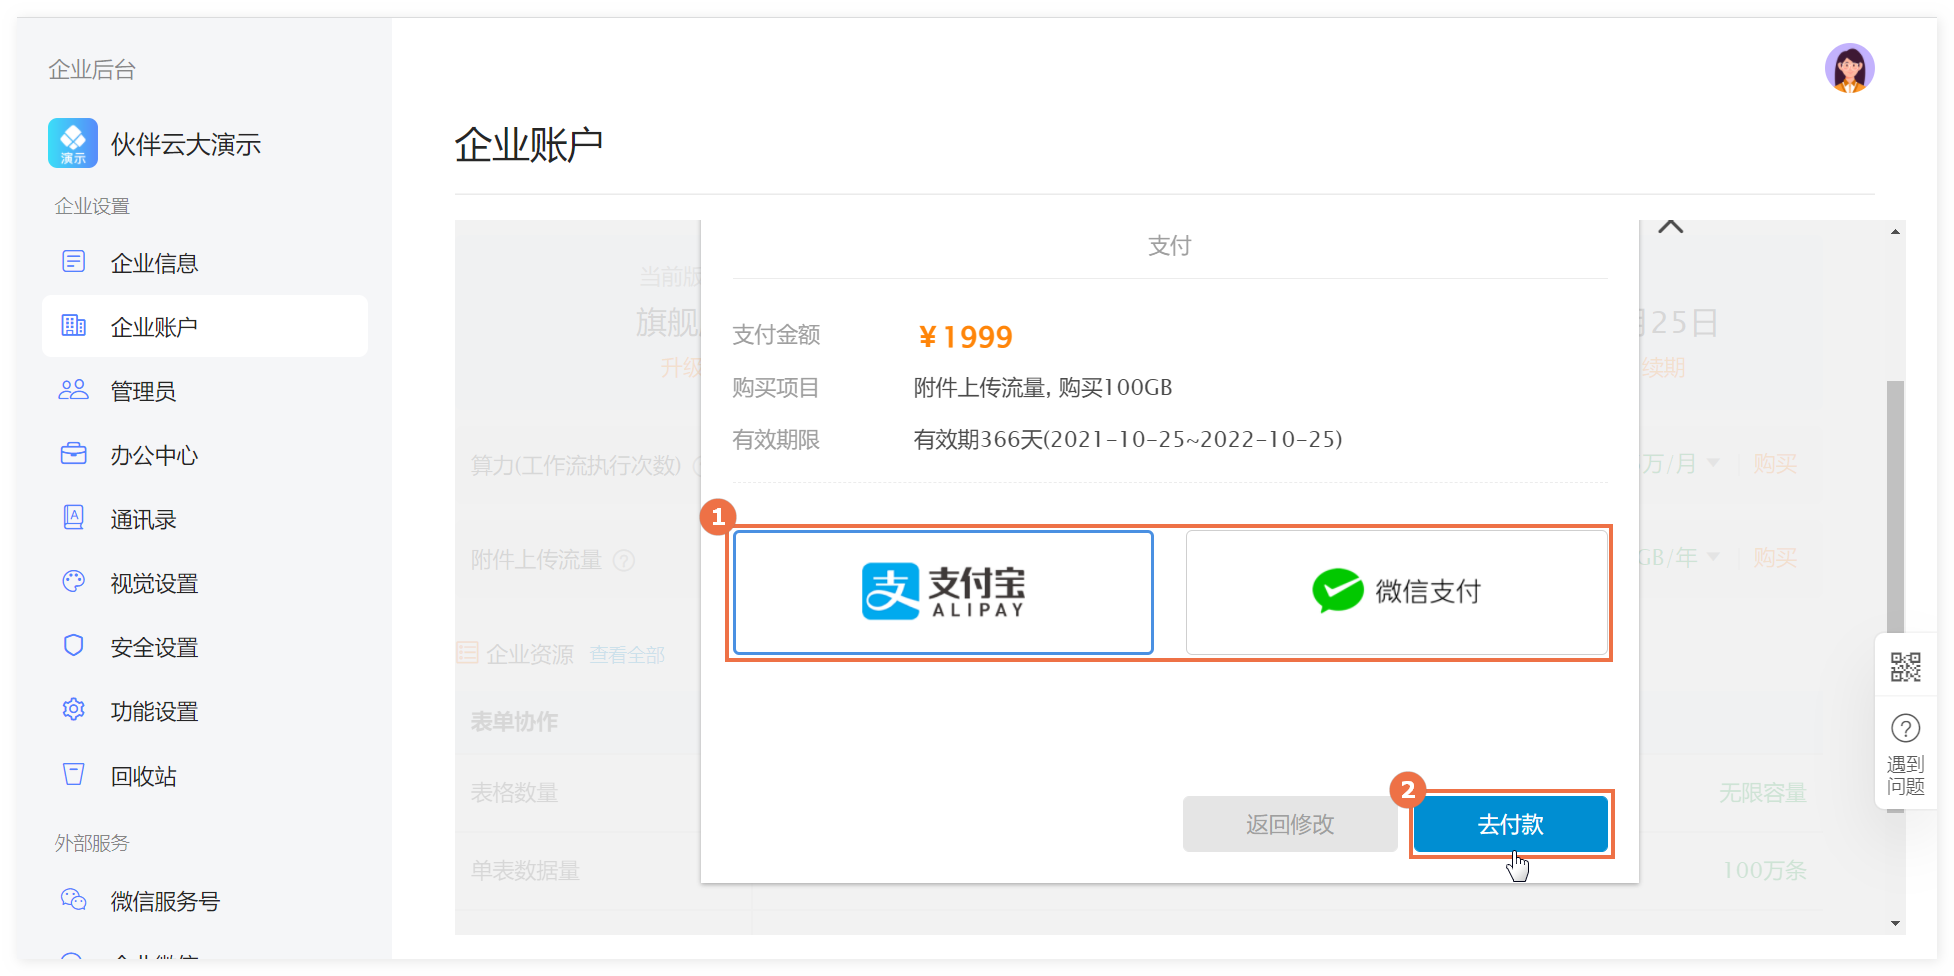
Task: Click 购买 link in the 算力 row
Action: pos(1775,463)
